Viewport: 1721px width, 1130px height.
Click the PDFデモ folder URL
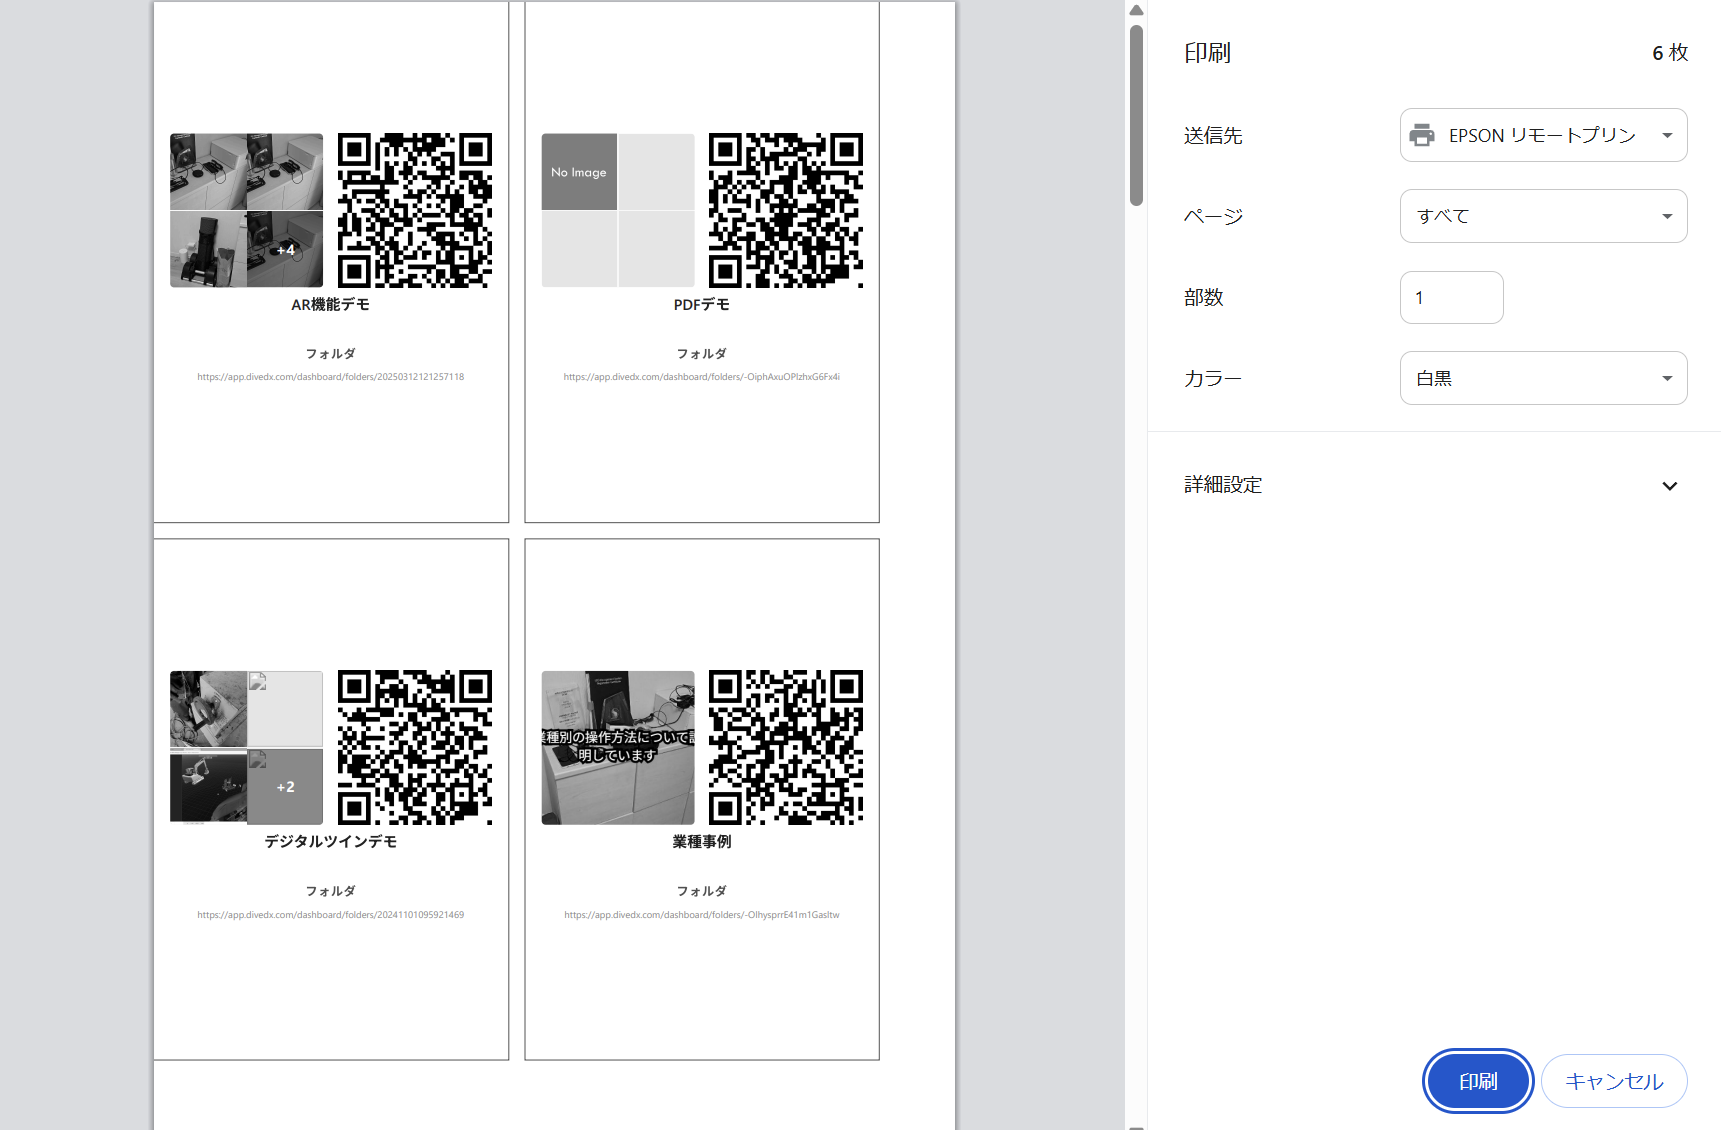(x=702, y=377)
